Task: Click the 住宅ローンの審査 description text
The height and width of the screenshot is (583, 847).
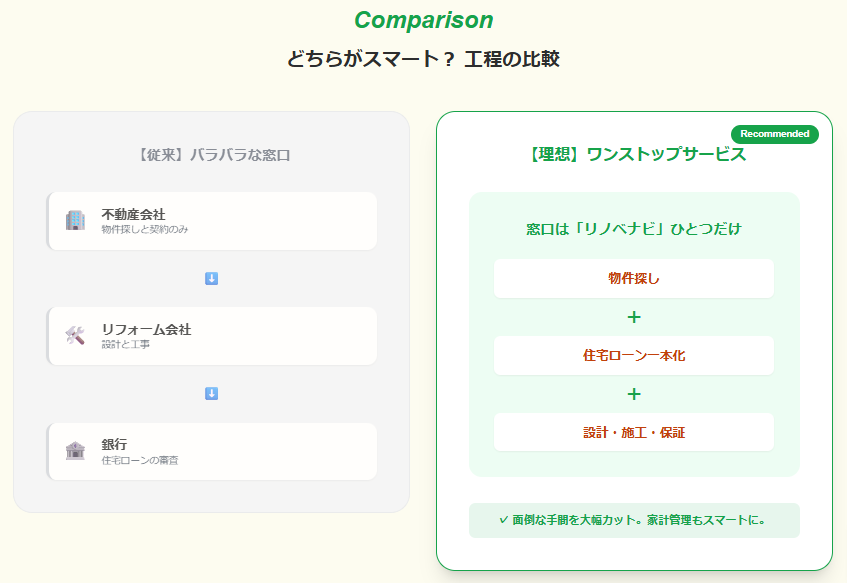Action: coord(140,460)
